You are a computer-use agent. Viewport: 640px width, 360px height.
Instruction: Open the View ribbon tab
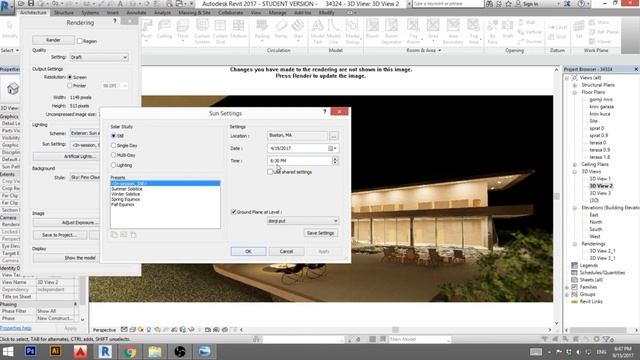coord(256,13)
